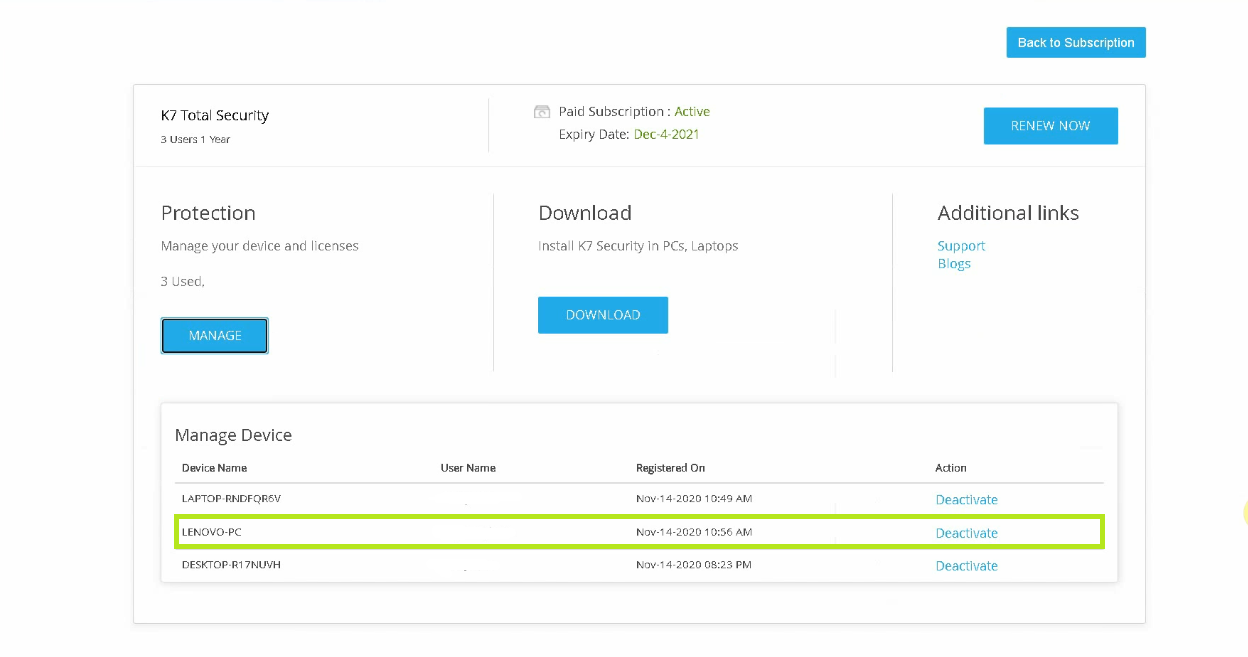Click the Dec-4-2021 expiry date

click(x=666, y=134)
